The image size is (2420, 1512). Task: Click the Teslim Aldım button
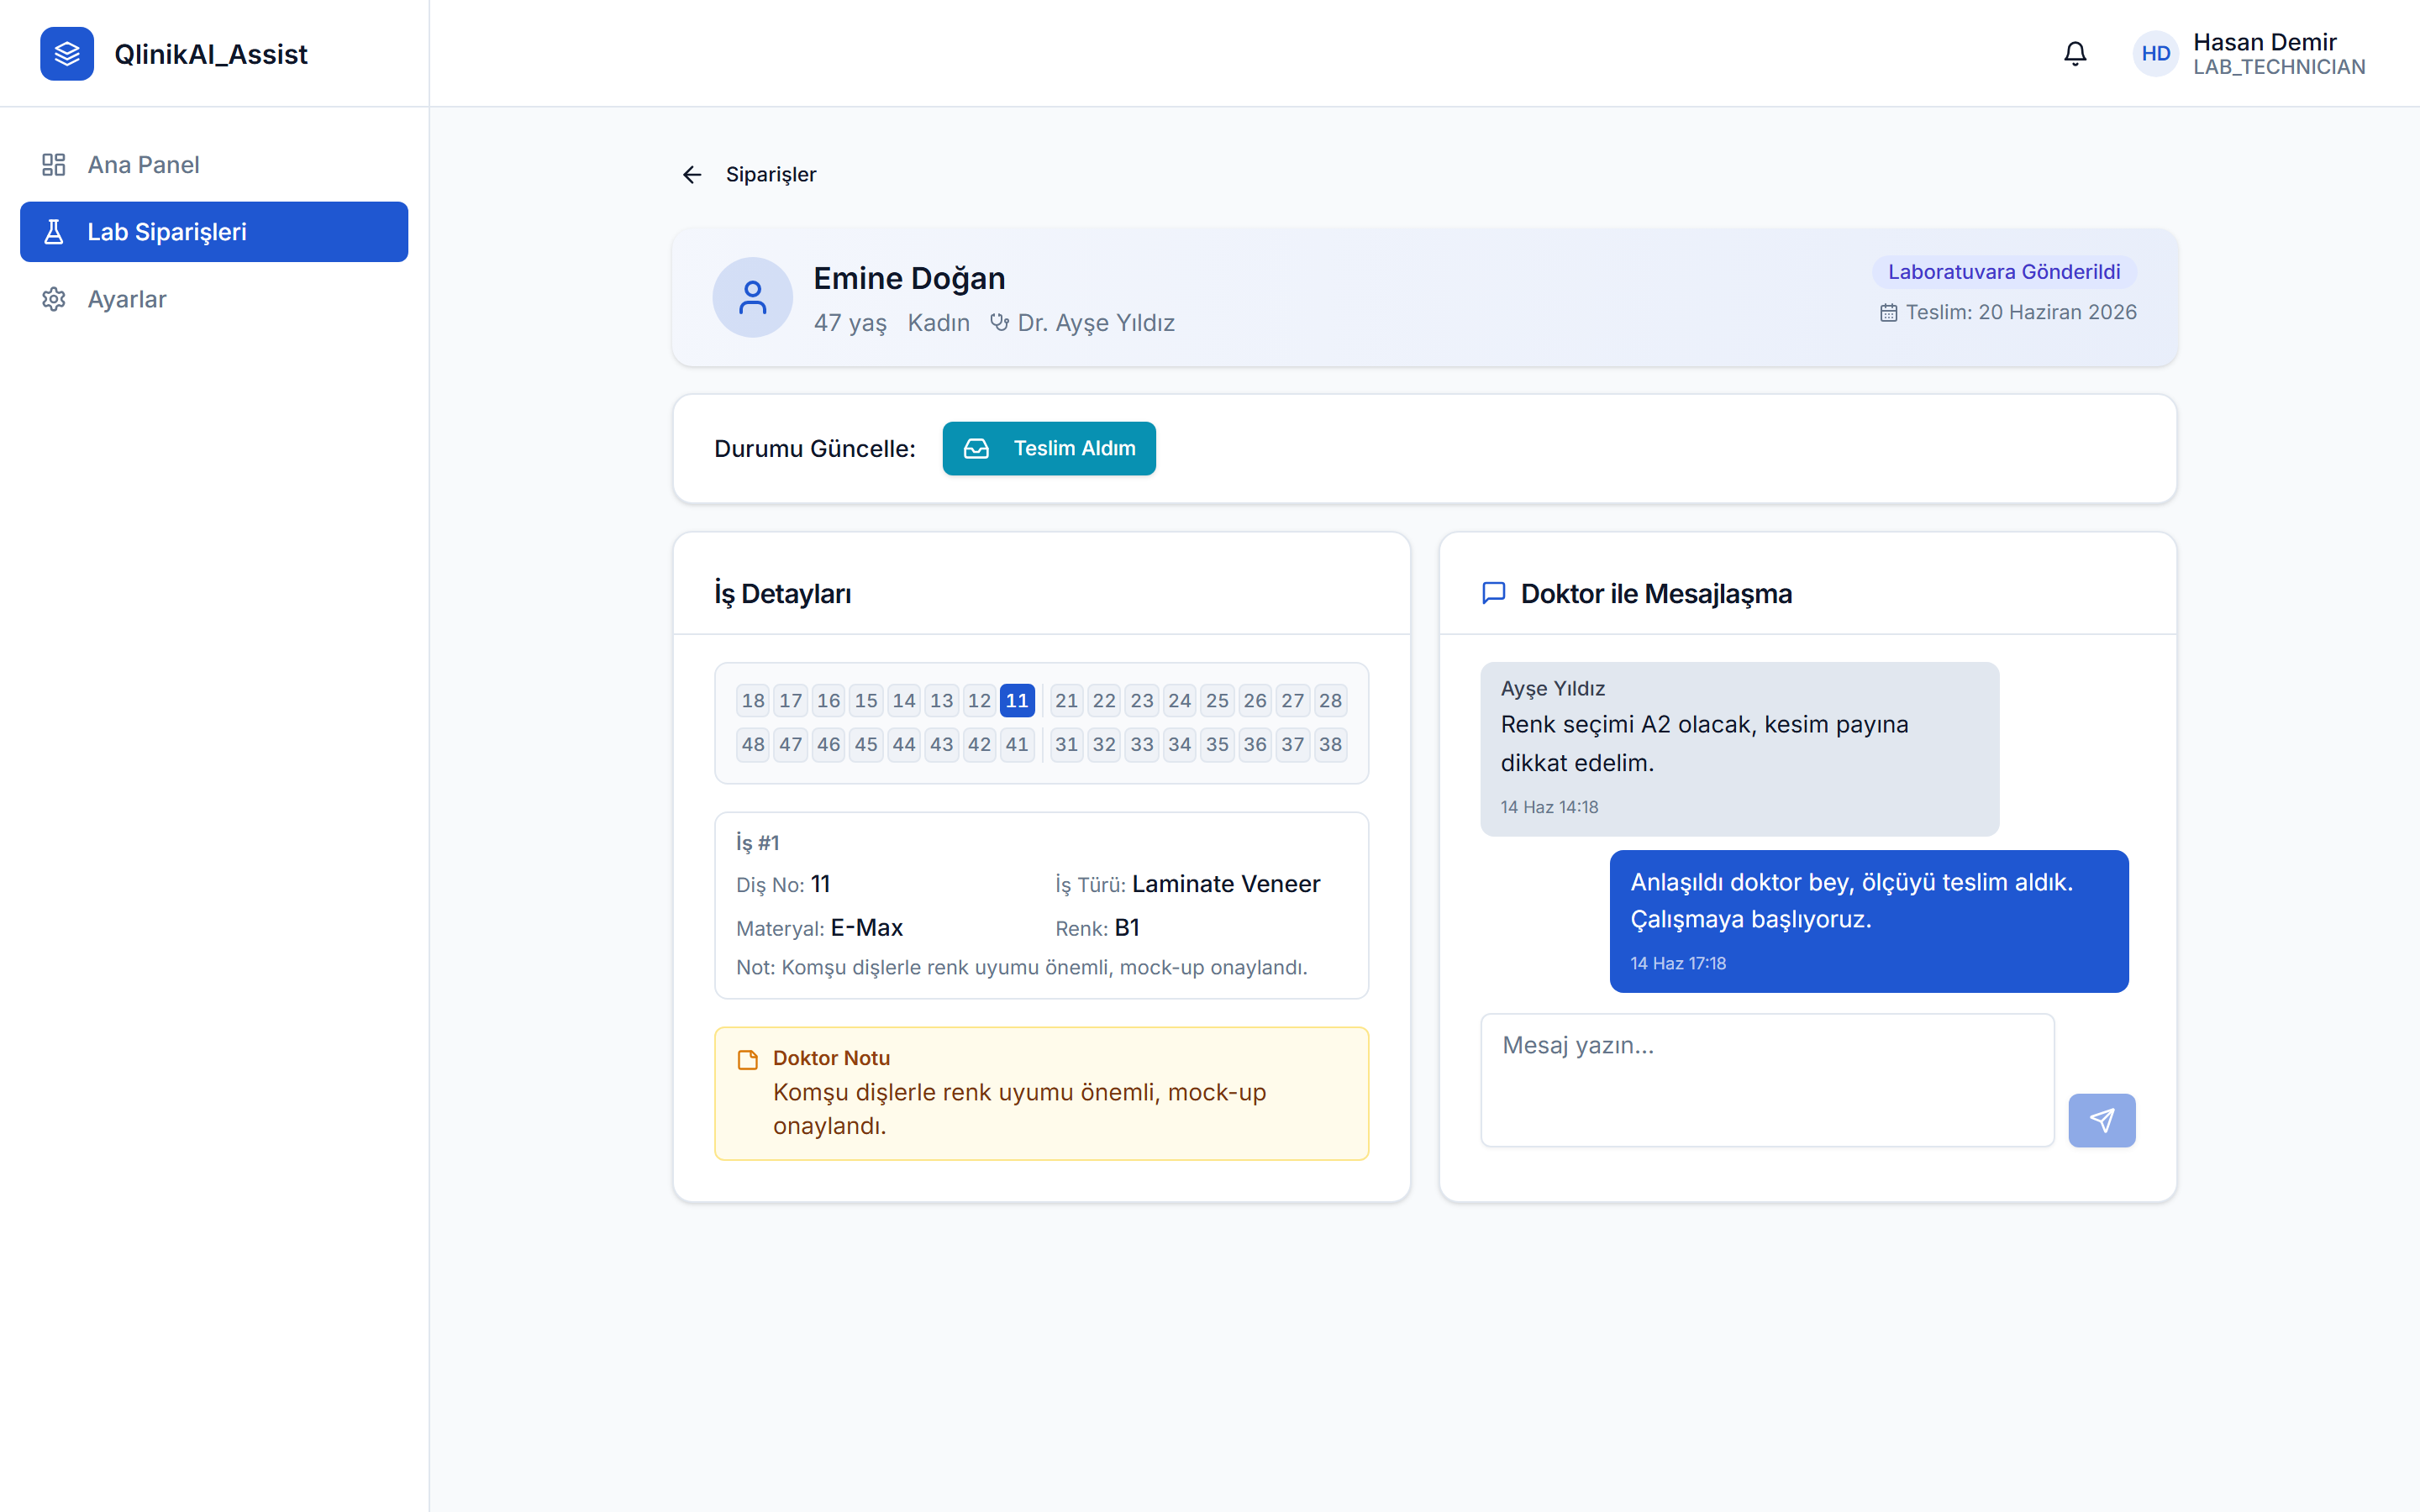pyautogui.click(x=1049, y=449)
